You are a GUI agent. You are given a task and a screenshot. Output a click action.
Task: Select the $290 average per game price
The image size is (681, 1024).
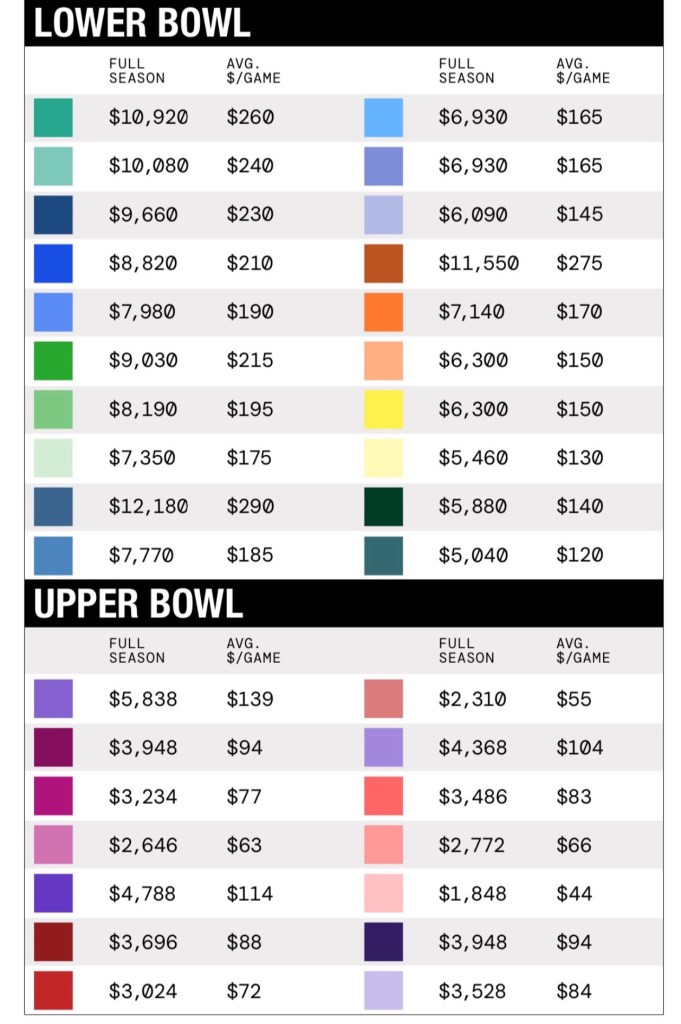click(x=250, y=506)
